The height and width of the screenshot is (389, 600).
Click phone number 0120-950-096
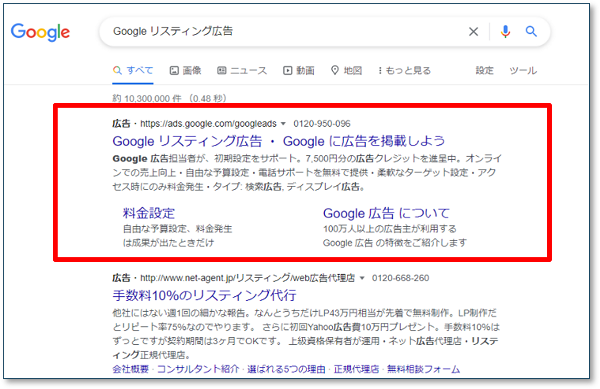tap(322, 124)
